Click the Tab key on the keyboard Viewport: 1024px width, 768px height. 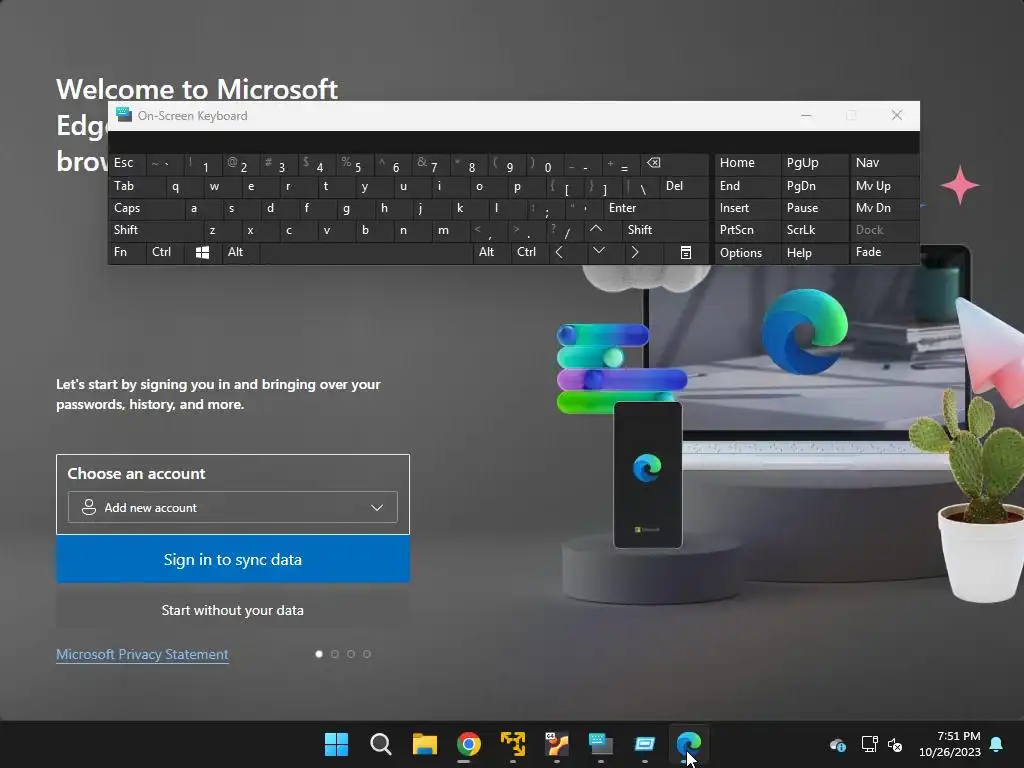click(136, 186)
